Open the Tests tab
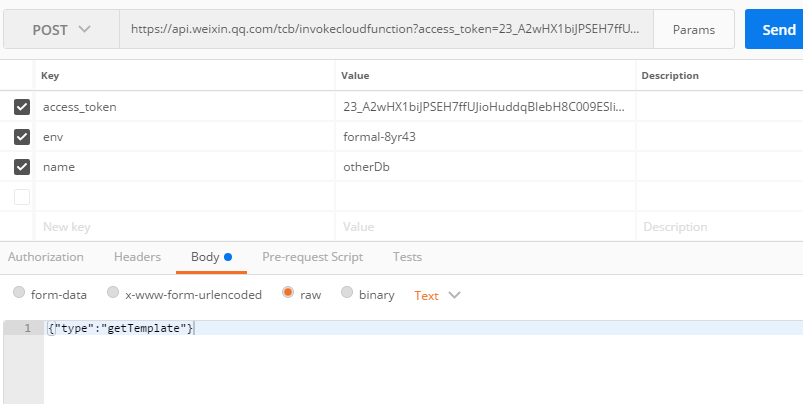 click(x=407, y=257)
